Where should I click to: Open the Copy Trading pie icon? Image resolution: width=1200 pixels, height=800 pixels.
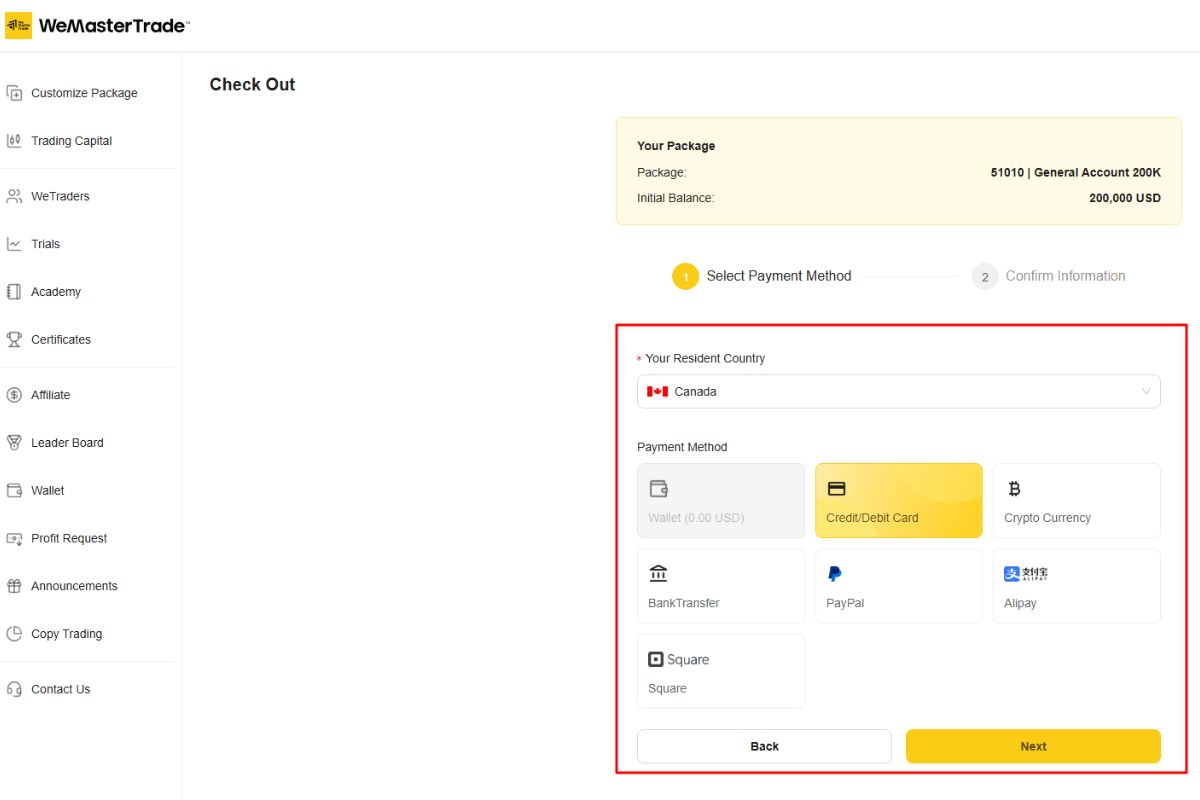[14, 634]
